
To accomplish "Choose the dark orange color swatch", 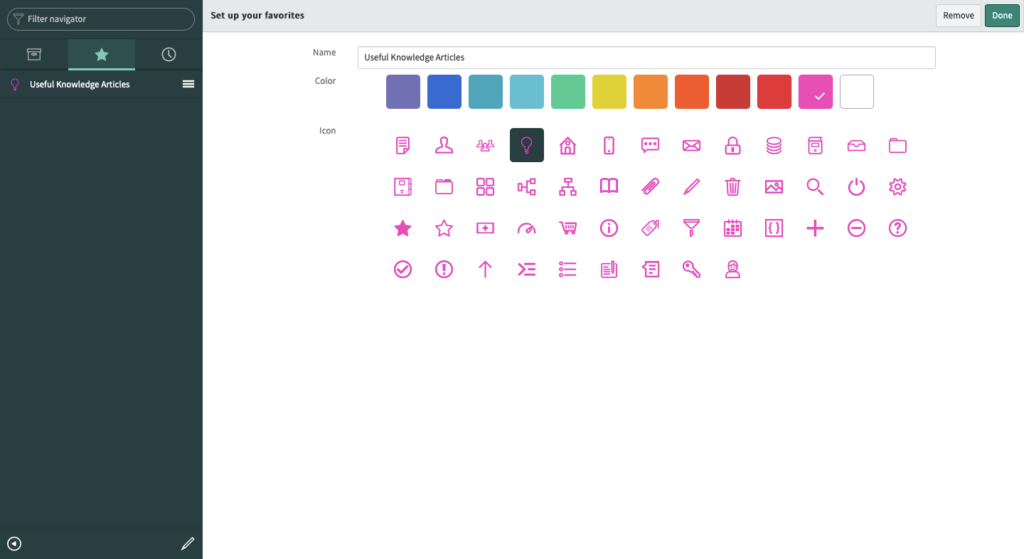I will 692,91.
